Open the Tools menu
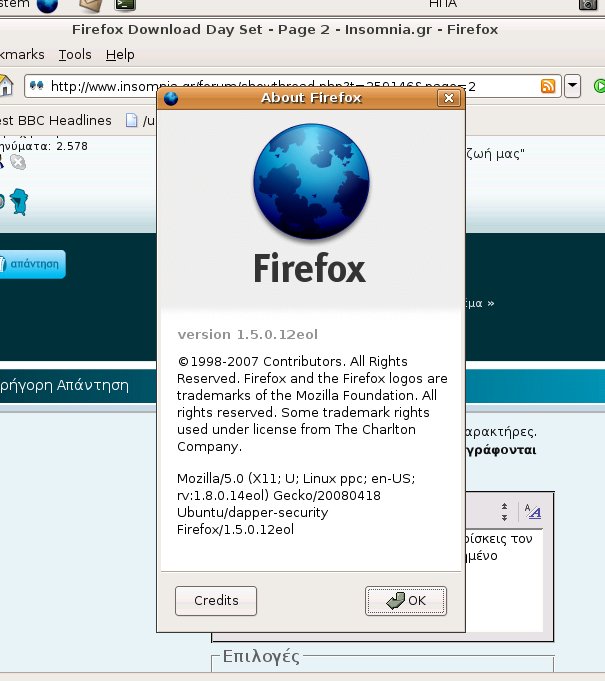The height and width of the screenshot is (681, 605). pyautogui.click(x=75, y=55)
